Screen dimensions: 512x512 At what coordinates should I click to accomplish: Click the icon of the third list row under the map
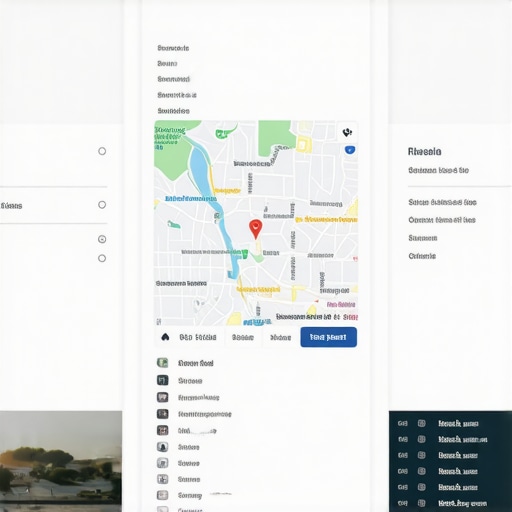point(162,397)
